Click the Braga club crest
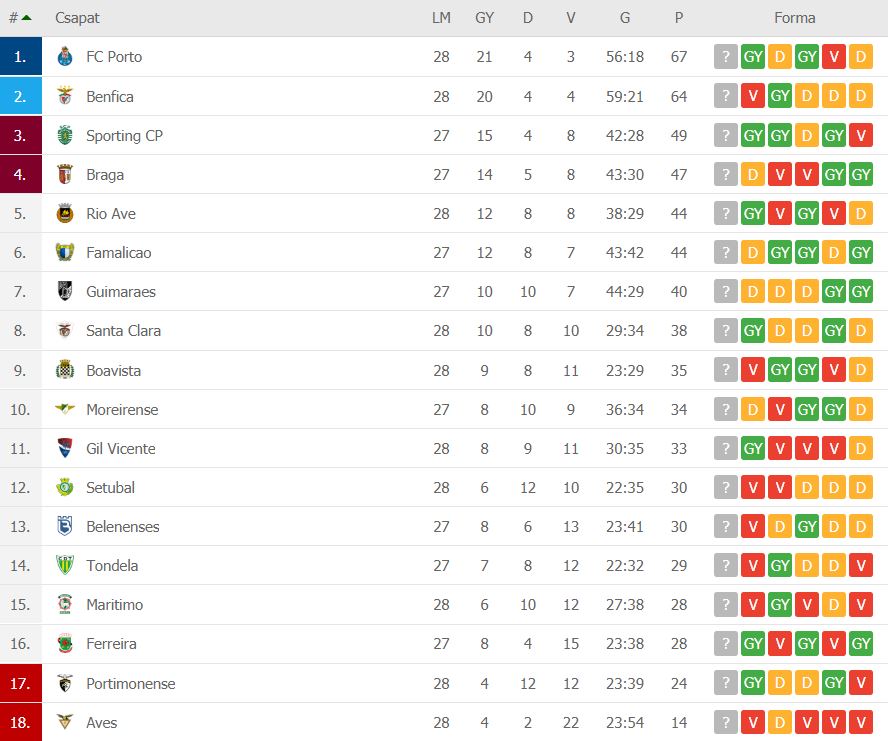The height and width of the screenshot is (741, 888). pos(65,174)
